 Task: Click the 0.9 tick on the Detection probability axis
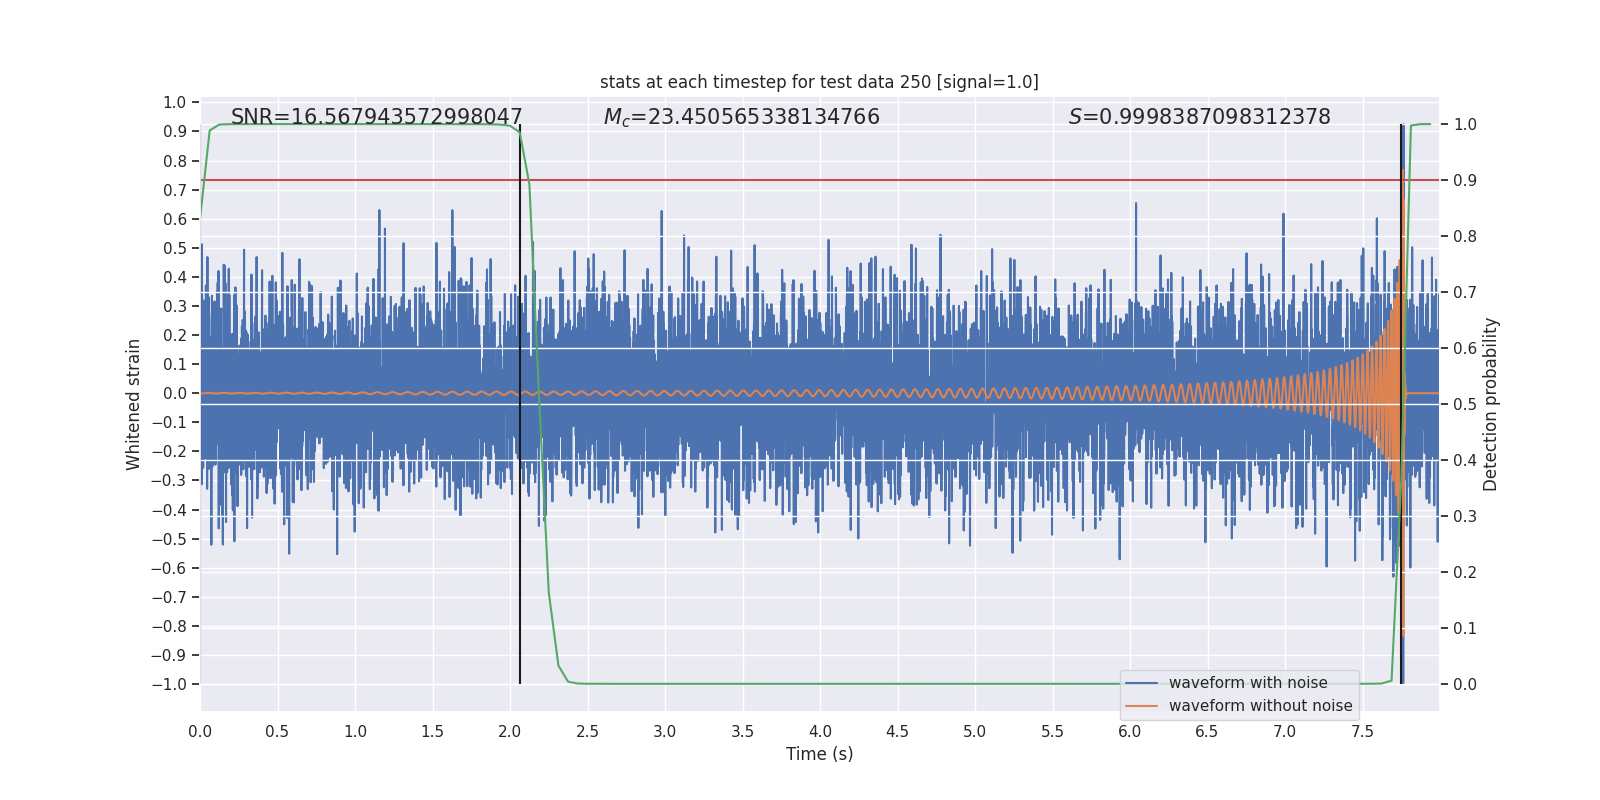coord(1465,180)
